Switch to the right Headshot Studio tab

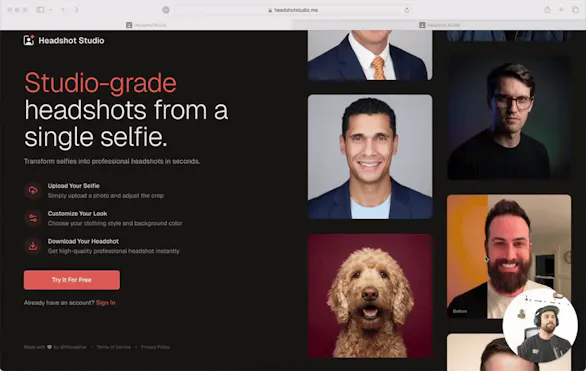pos(439,25)
